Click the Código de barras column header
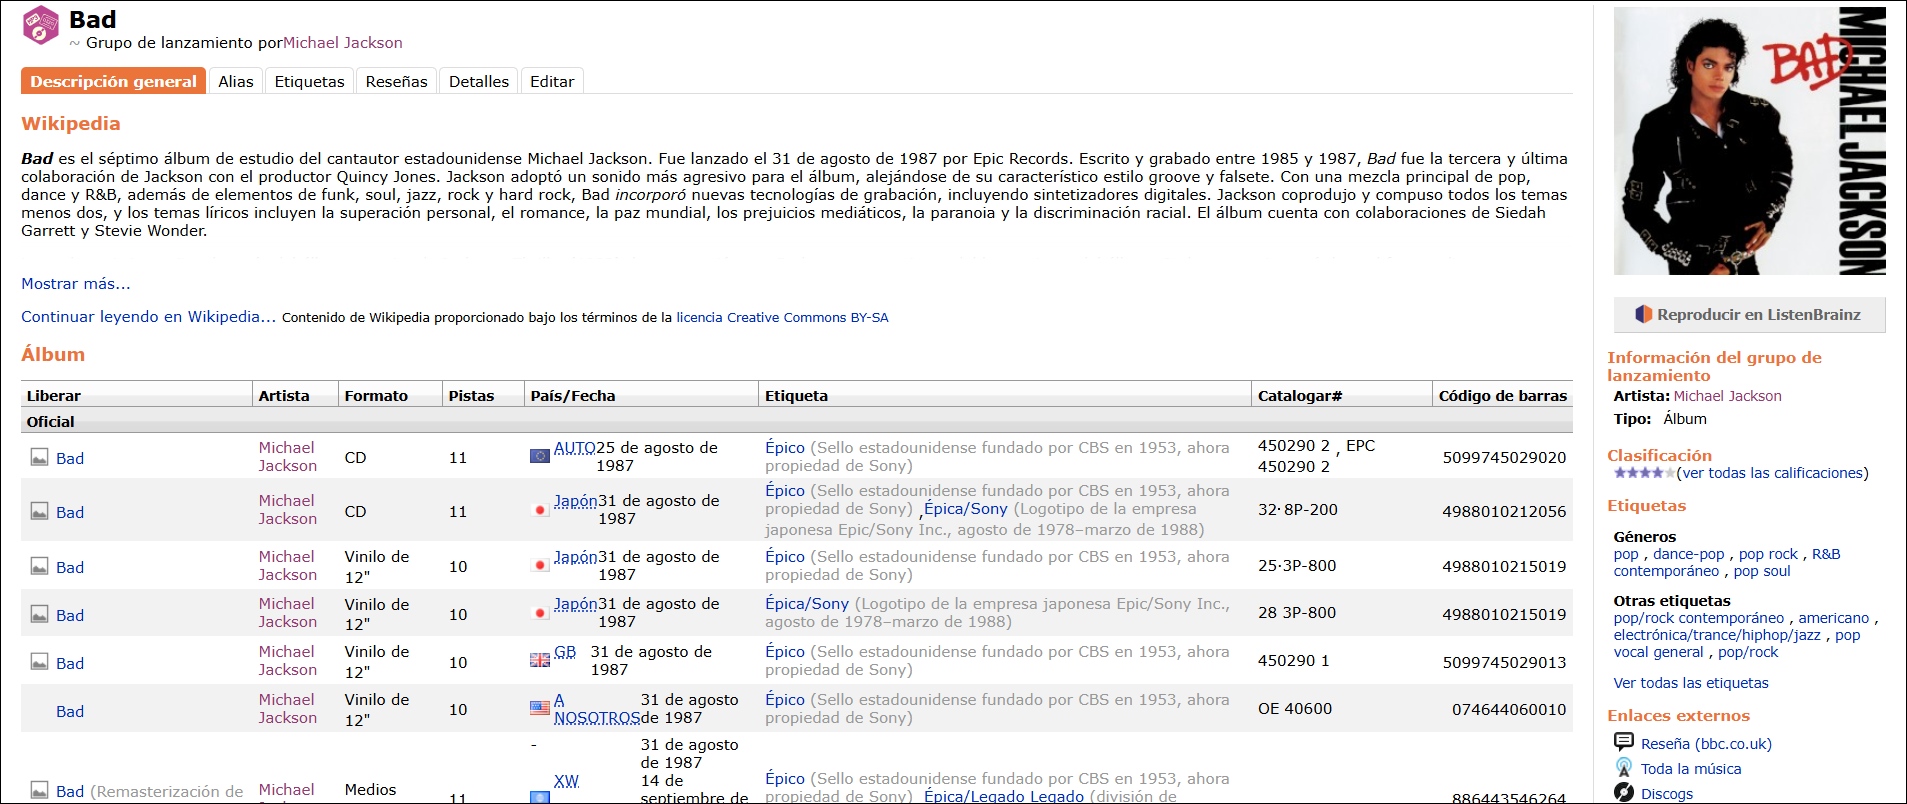The image size is (1907, 804). (1502, 396)
